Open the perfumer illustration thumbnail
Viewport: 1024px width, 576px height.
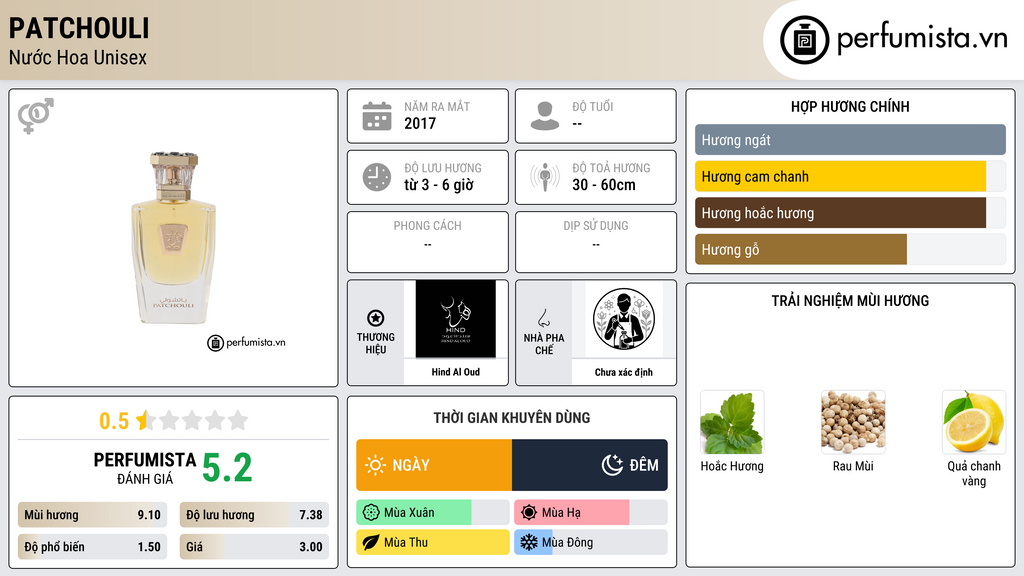pyautogui.click(x=624, y=319)
